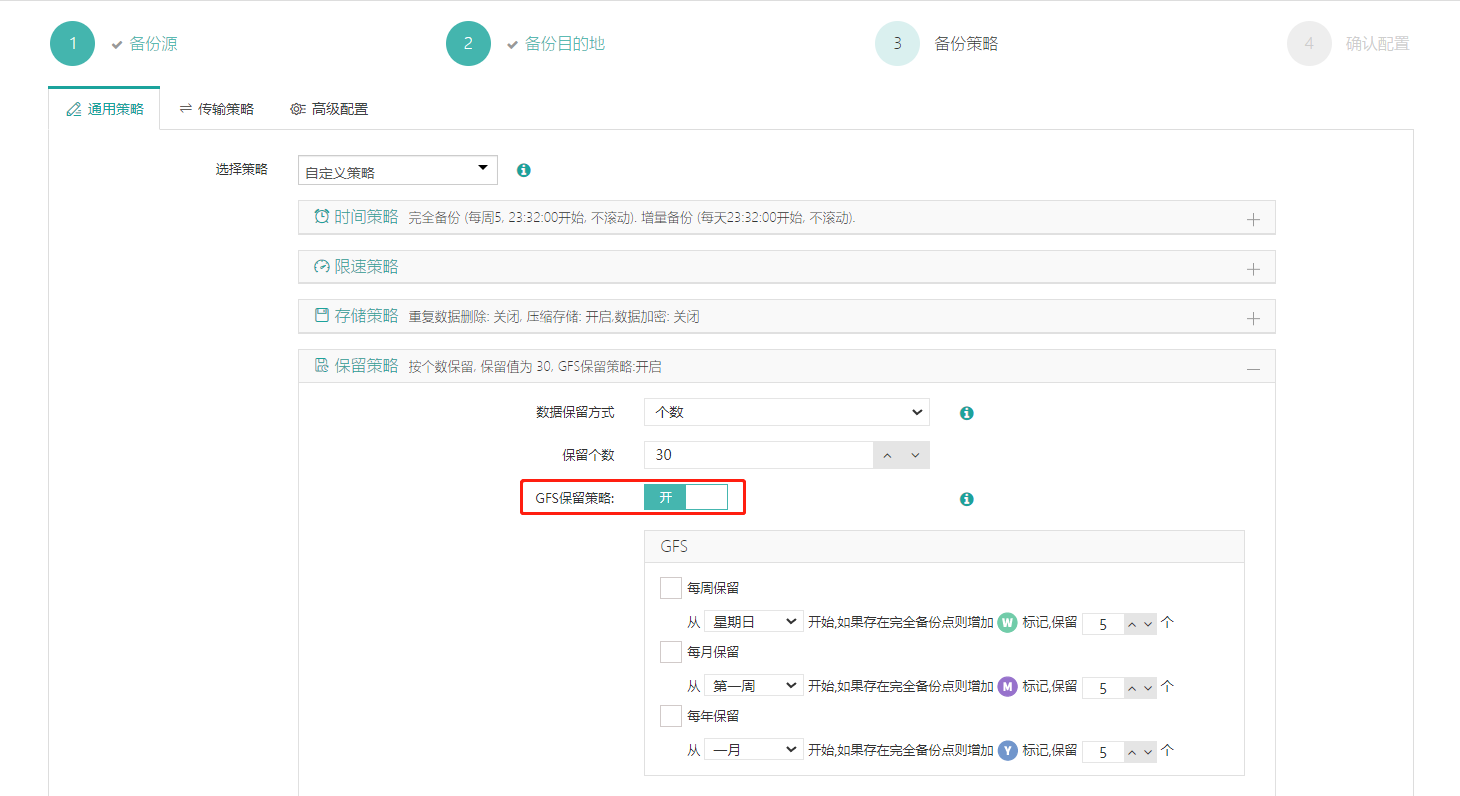Open the 第一周 week dropdown
This screenshot has width=1460, height=796.
click(754, 686)
